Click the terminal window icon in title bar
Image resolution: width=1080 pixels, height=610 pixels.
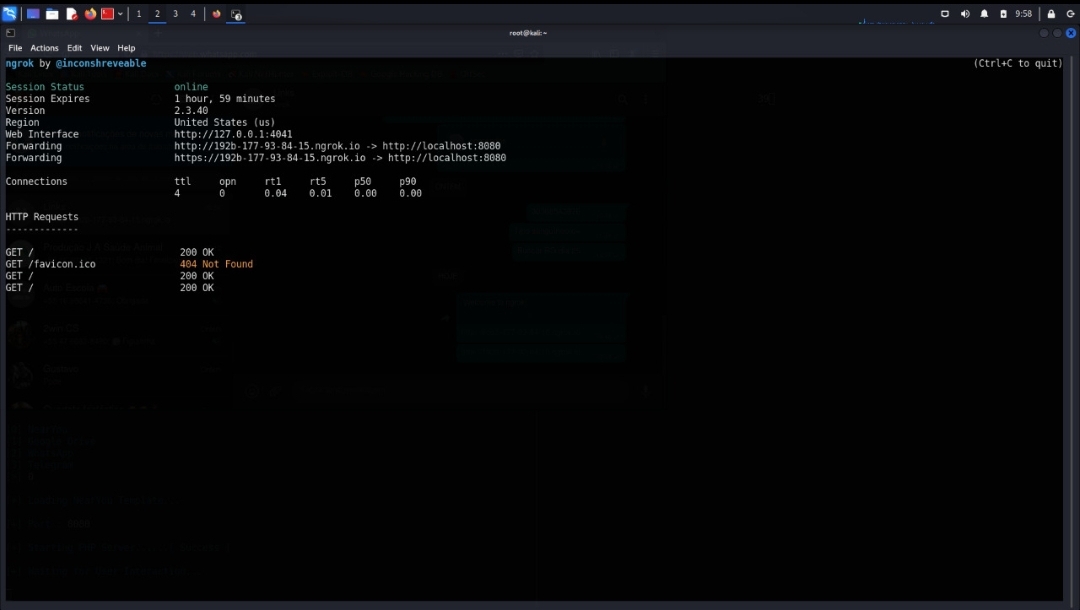tap(10, 33)
